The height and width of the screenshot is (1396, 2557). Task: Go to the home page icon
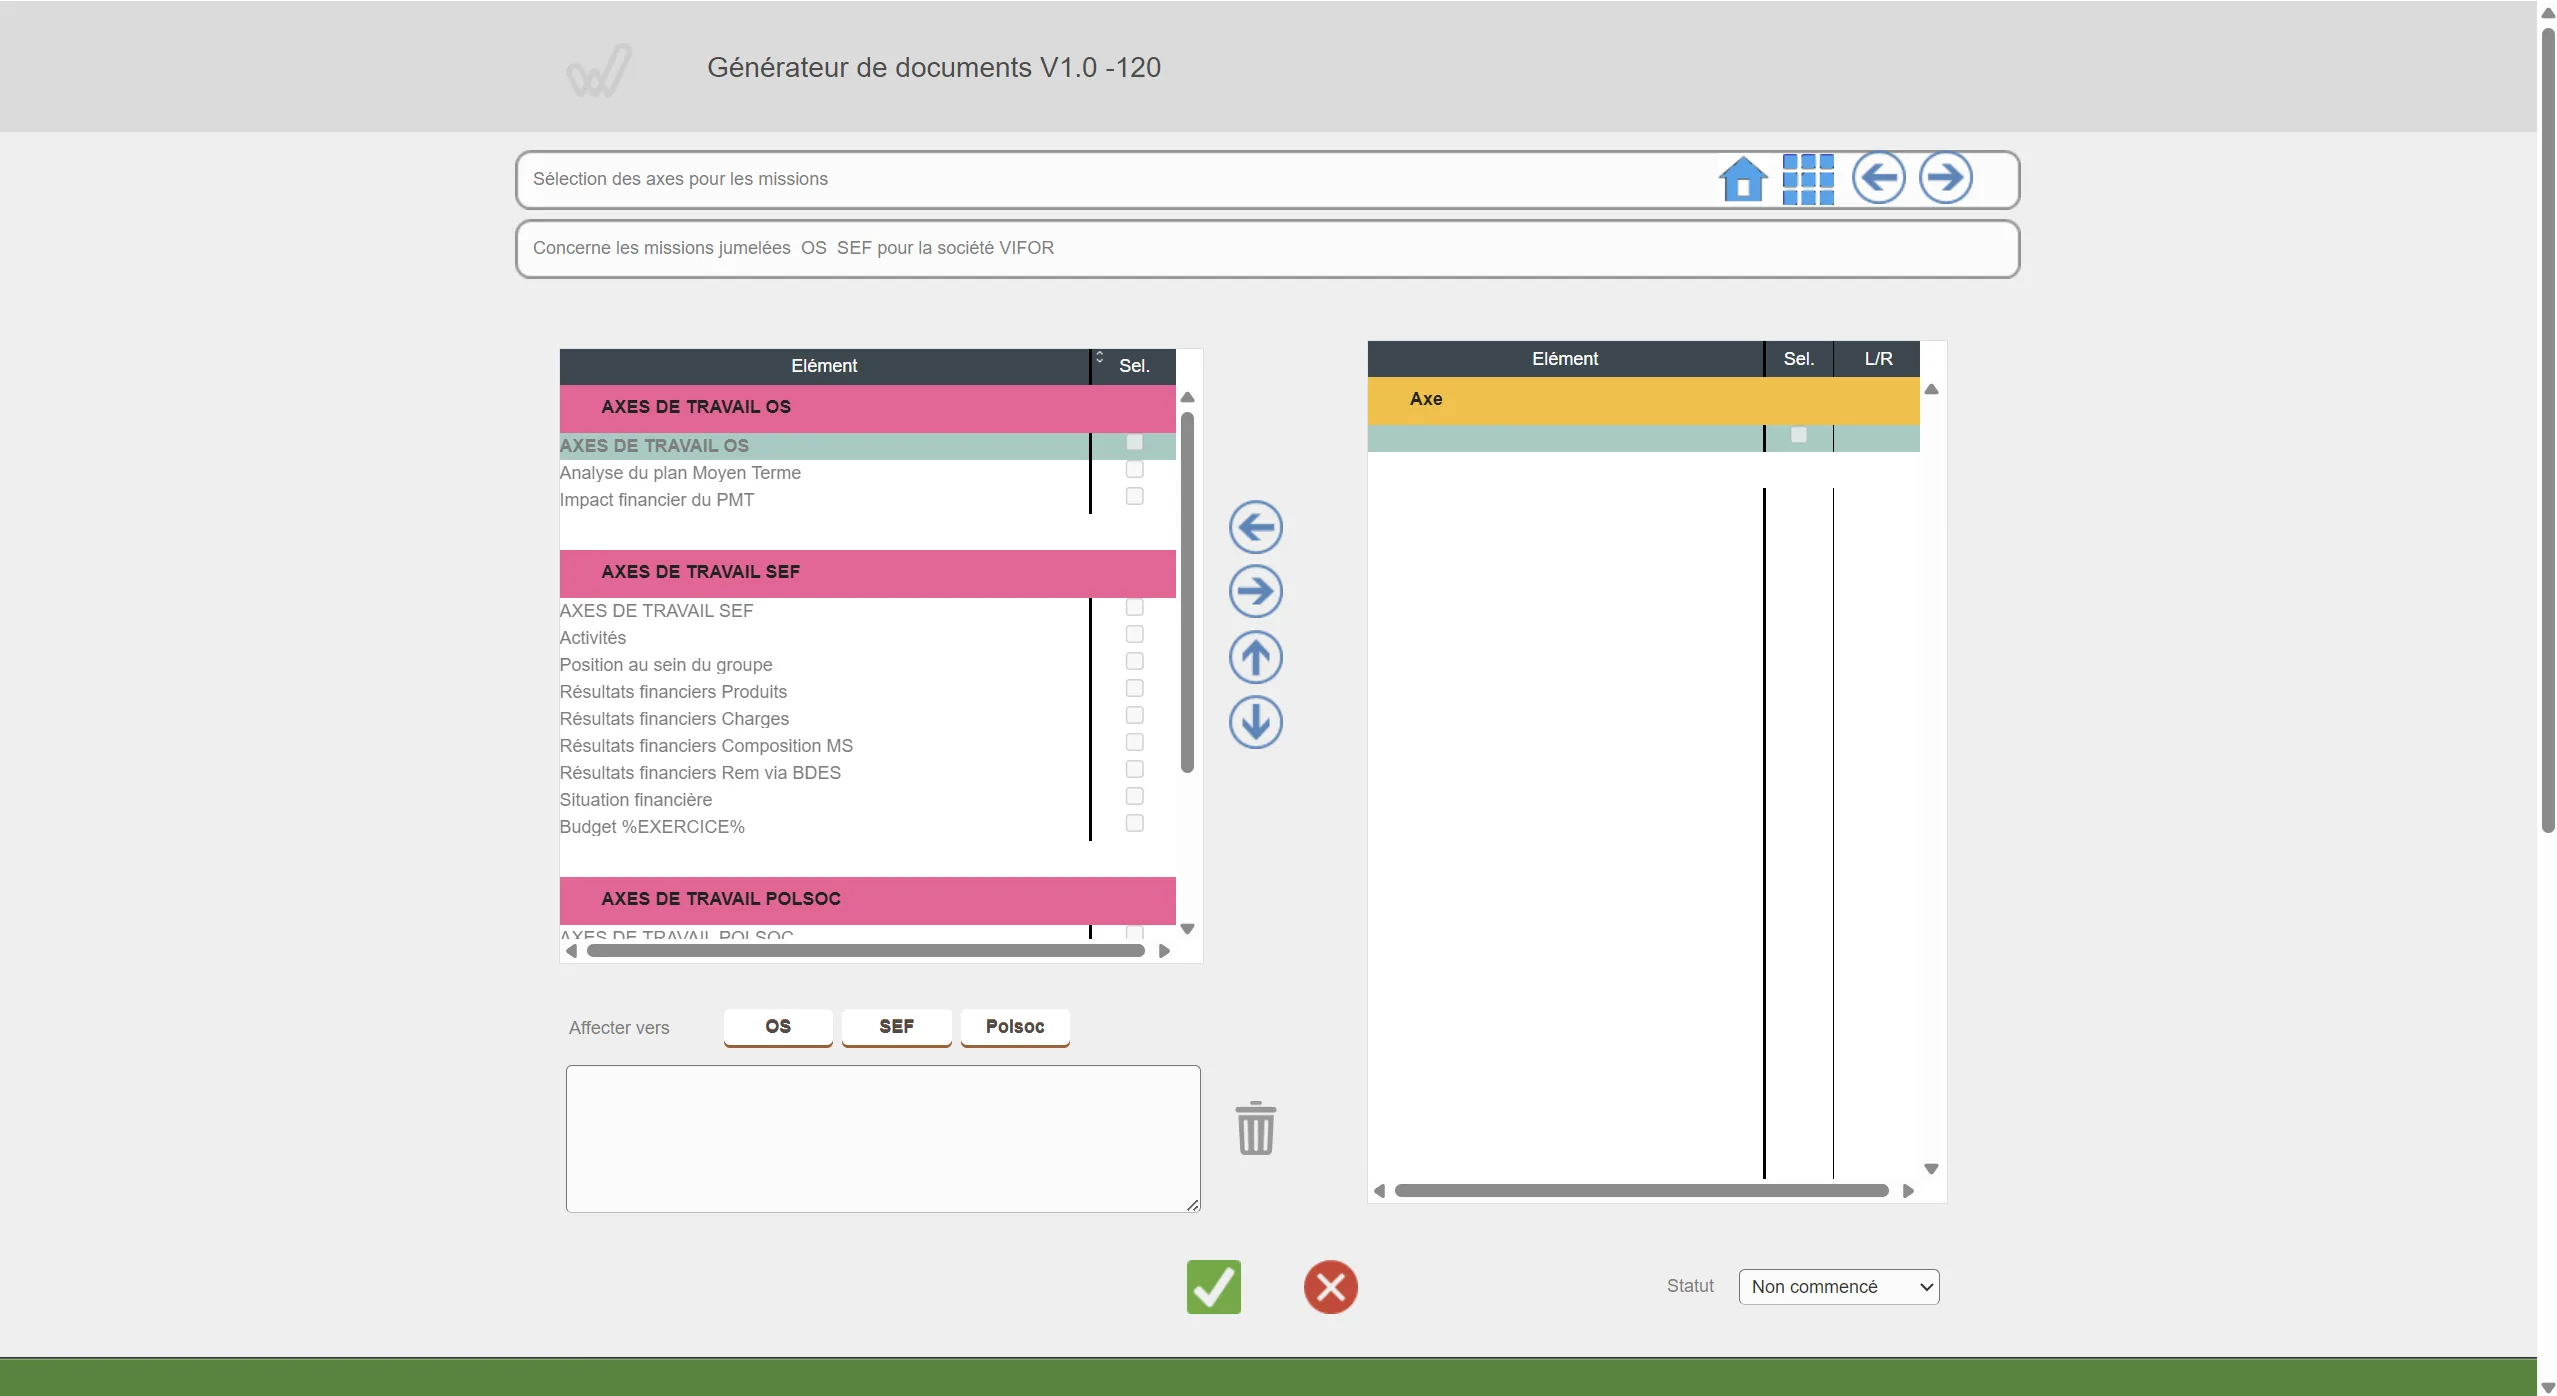tap(1743, 179)
